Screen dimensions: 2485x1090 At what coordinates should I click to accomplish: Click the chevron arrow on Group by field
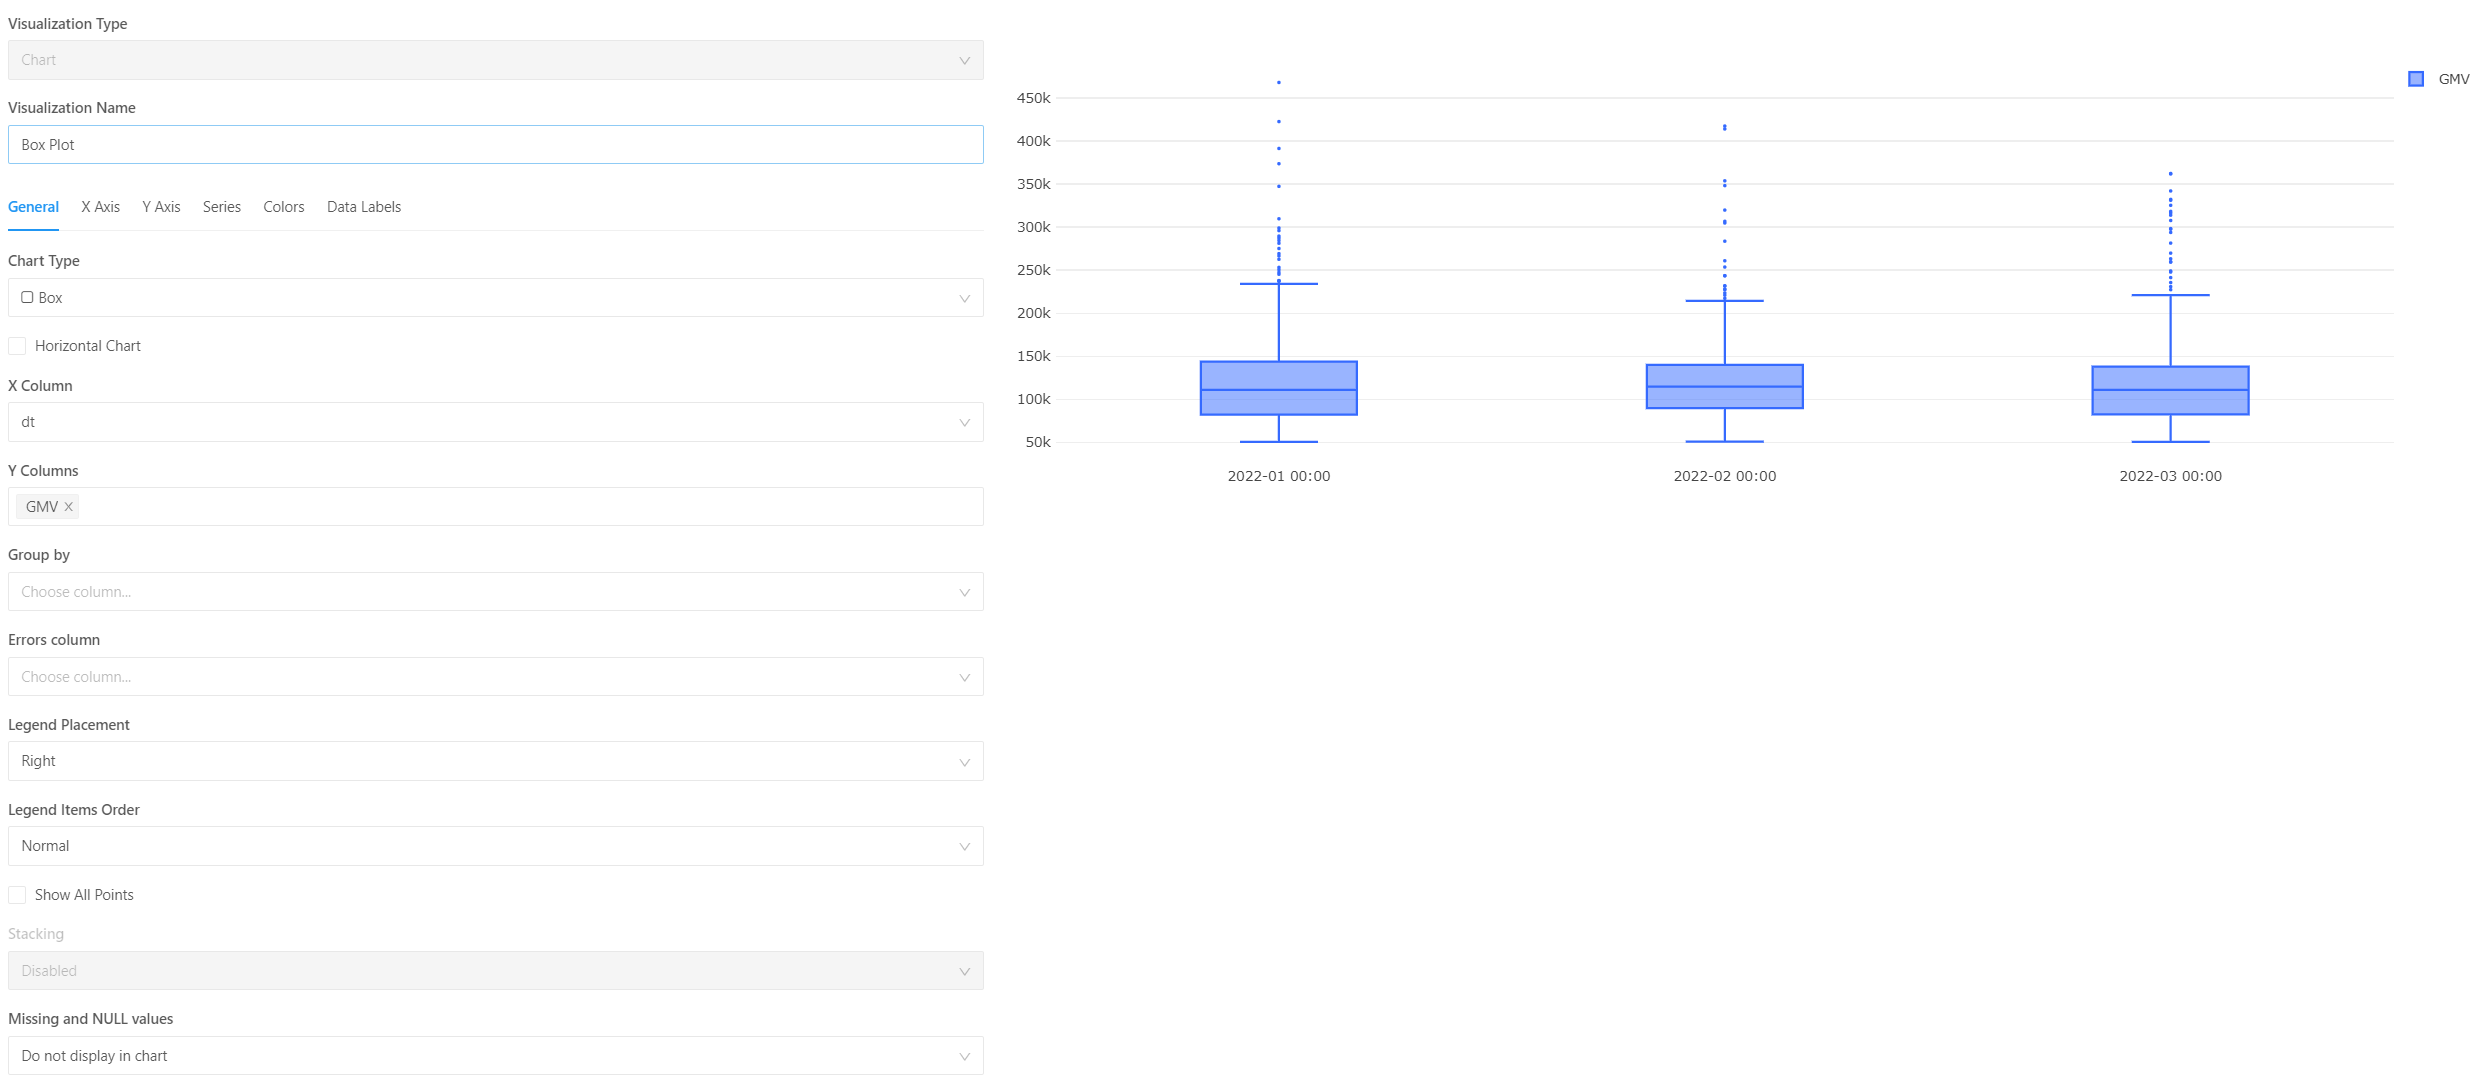tap(964, 593)
